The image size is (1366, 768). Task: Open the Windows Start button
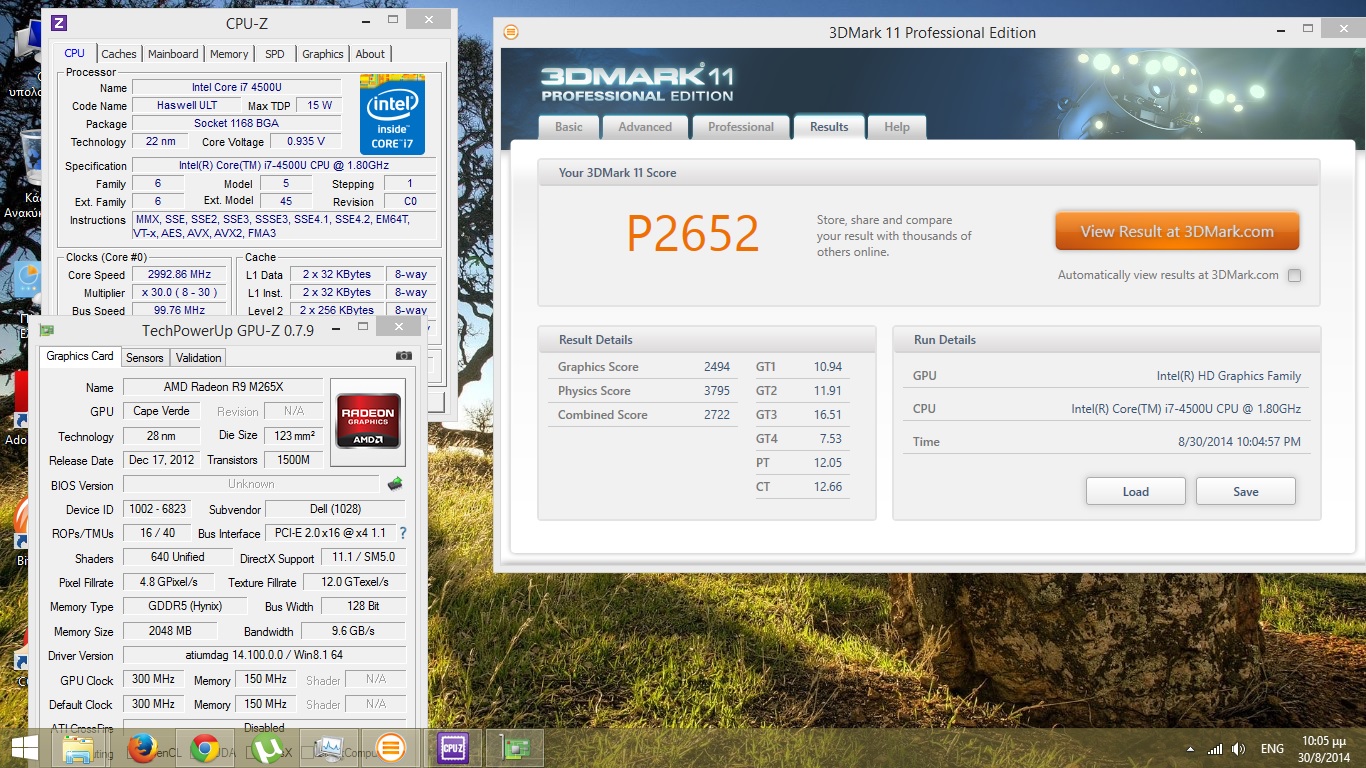point(24,748)
